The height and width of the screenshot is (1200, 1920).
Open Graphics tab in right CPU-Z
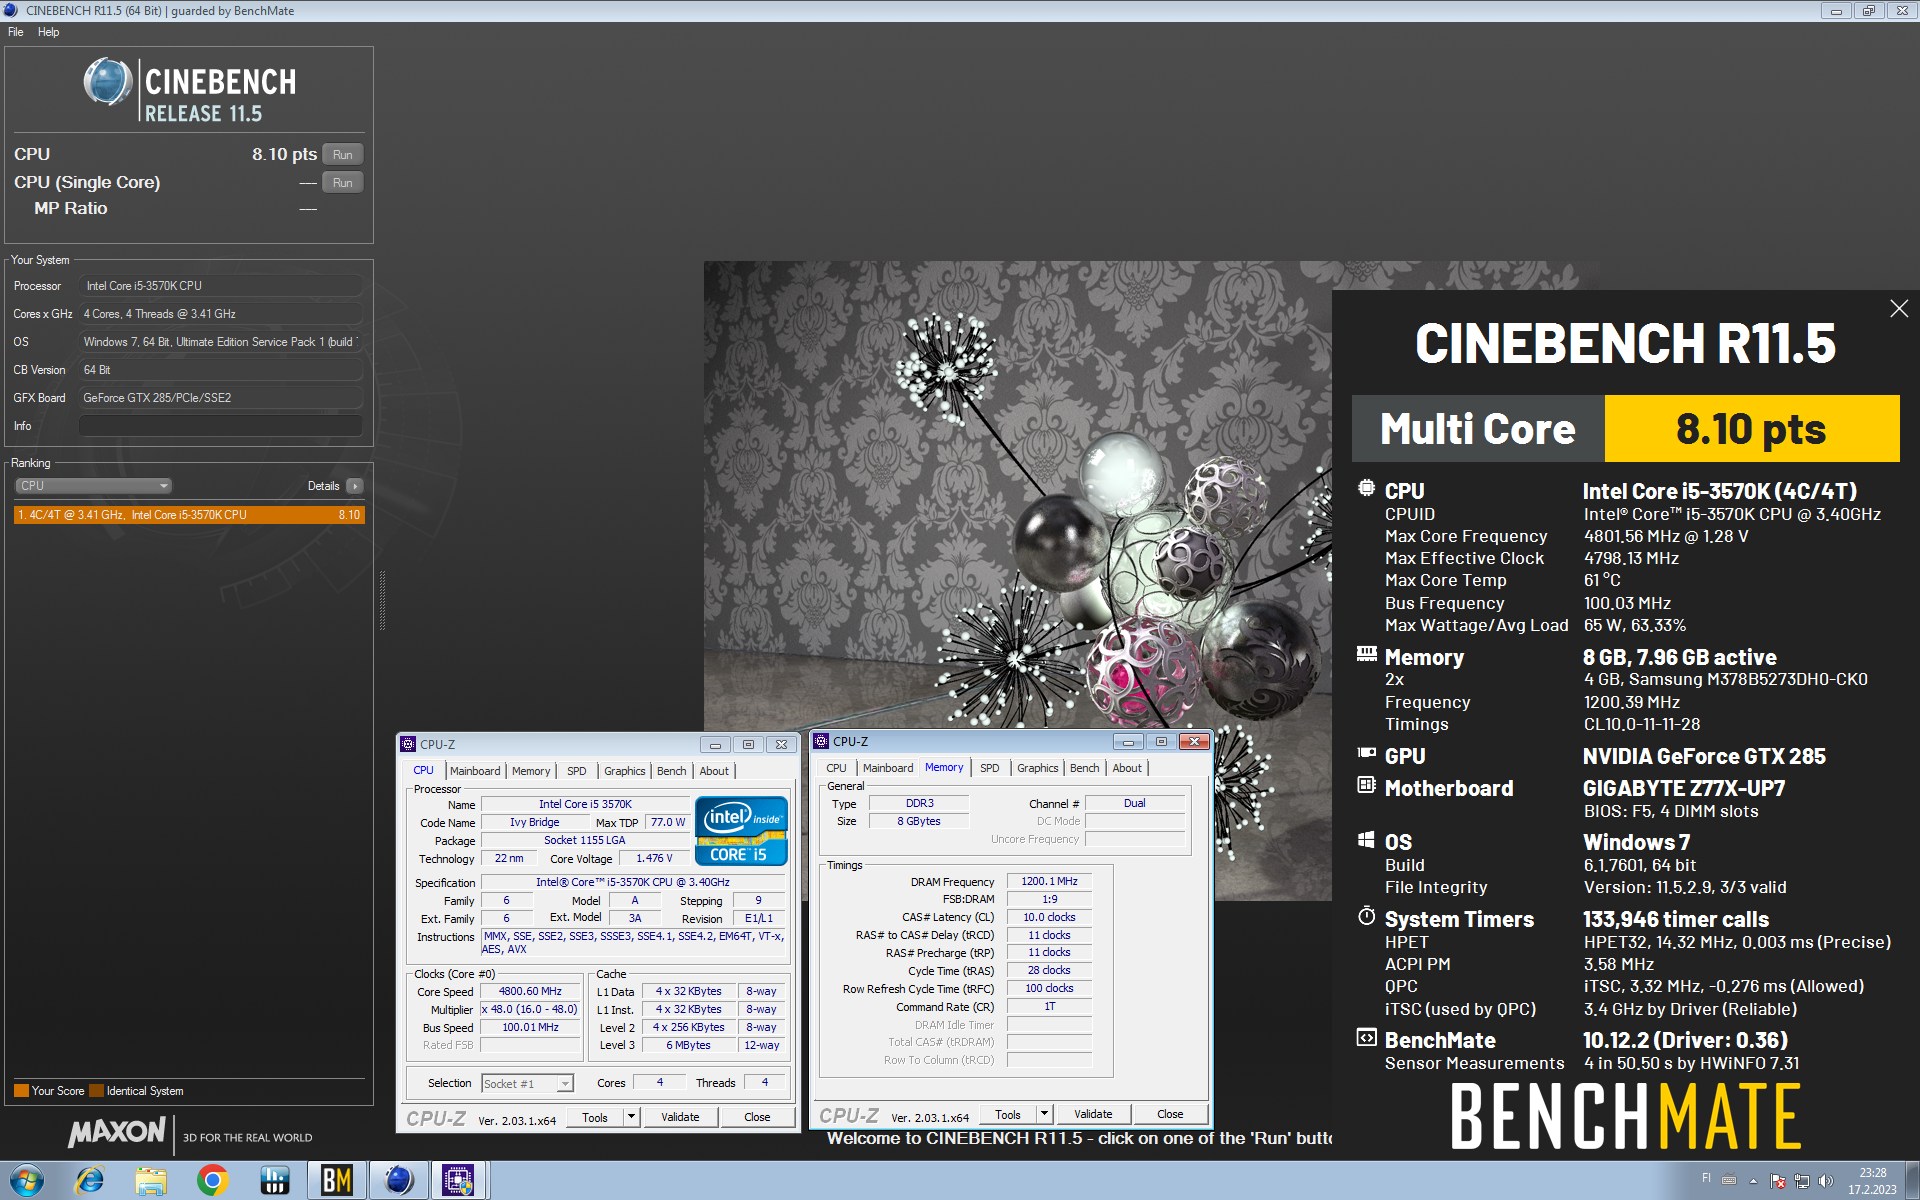point(1037,768)
